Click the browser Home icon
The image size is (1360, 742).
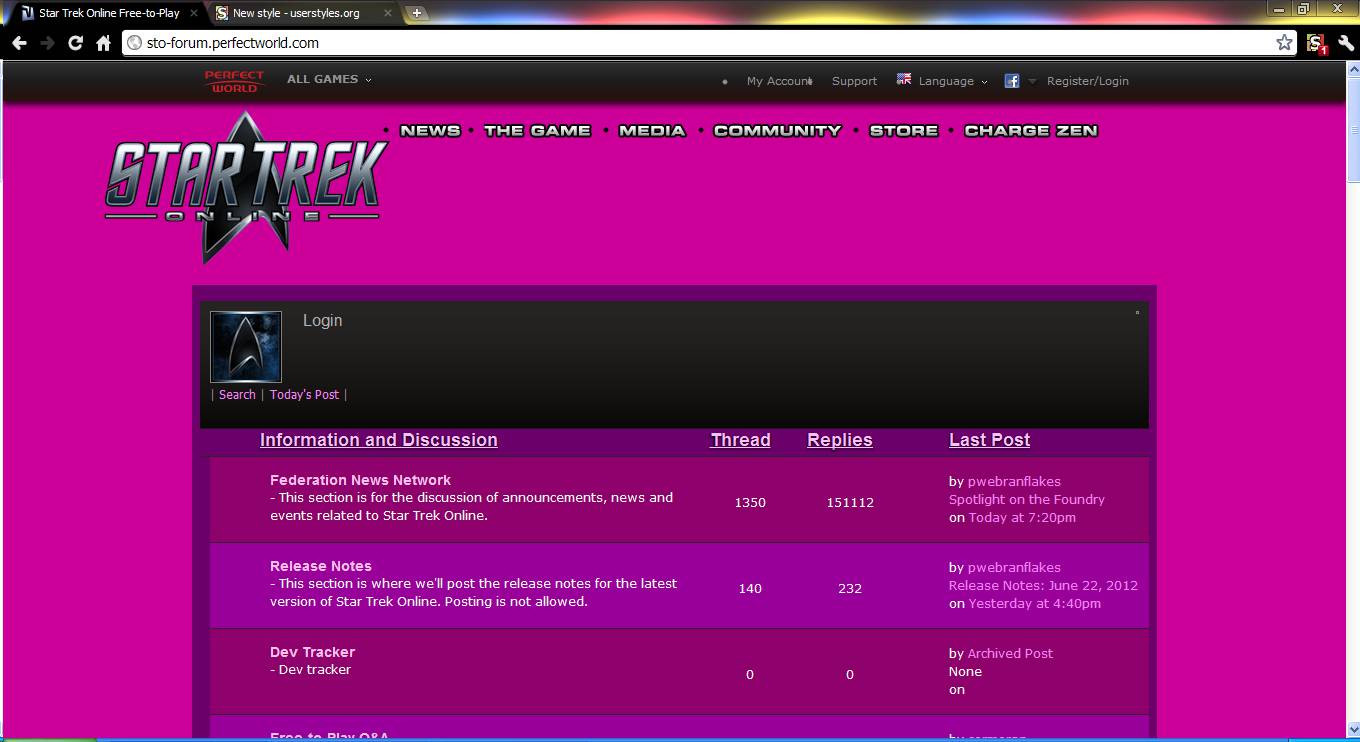(104, 43)
